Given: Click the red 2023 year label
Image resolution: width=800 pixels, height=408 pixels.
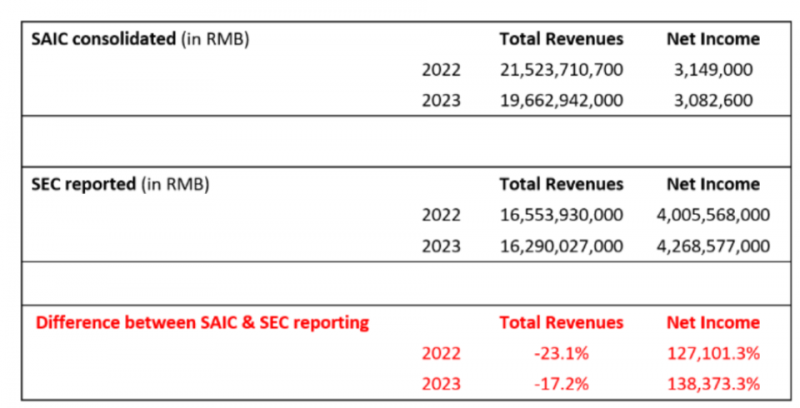Looking at the screenshot, I should 441,383.
